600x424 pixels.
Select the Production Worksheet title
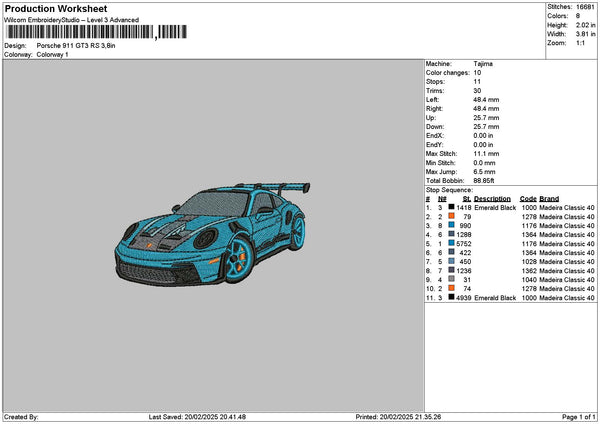pyautogui.click(x=55, y=8)
